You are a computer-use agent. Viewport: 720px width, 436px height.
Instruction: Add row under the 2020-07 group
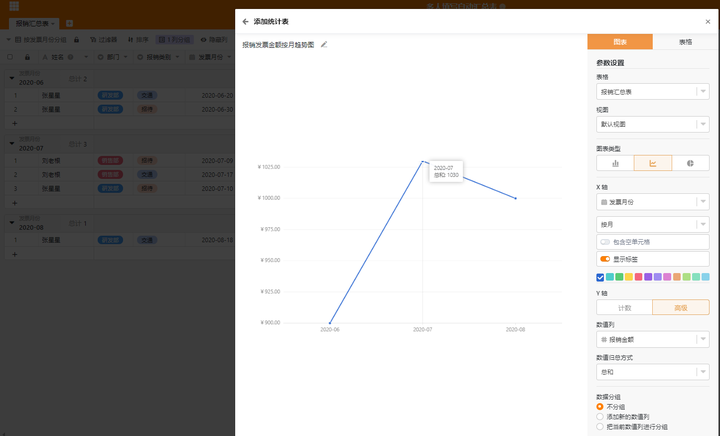tap(15, 203)
